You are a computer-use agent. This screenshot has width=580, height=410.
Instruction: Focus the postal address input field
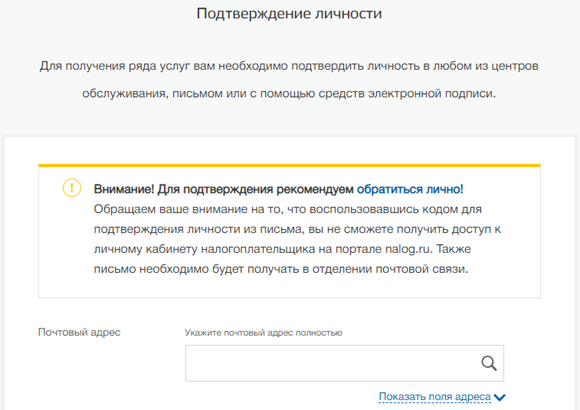click(x=344, y=363)
